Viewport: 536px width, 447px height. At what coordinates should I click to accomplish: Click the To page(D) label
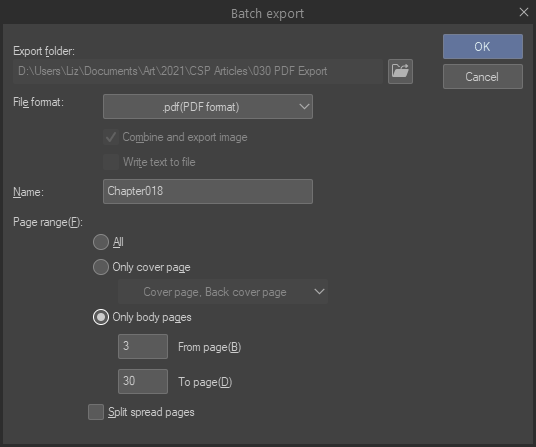205,382
